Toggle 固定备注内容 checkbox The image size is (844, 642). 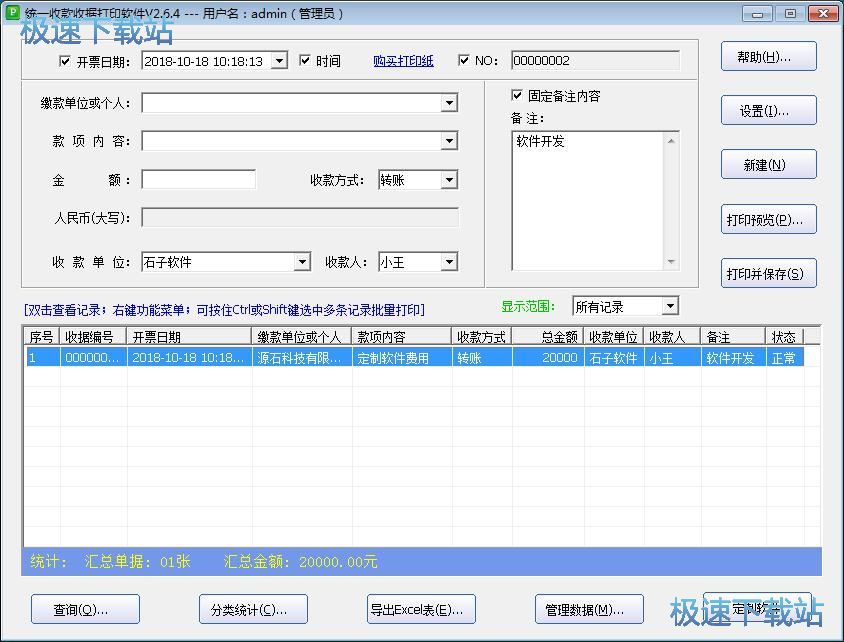point(517,96)
